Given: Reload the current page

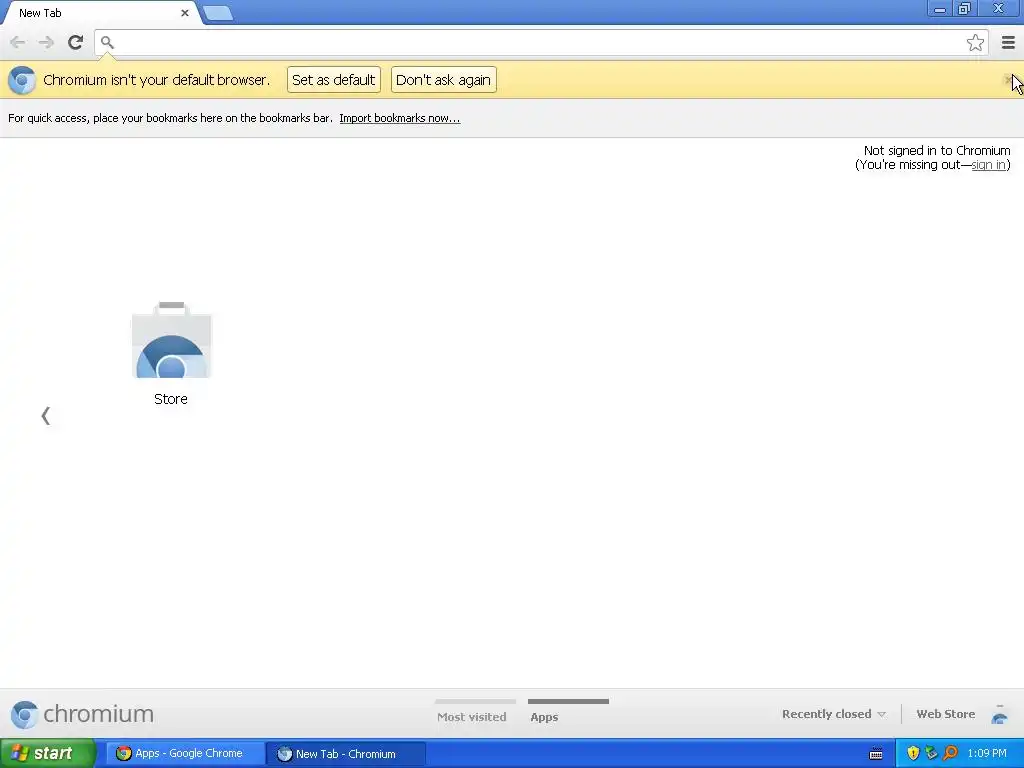Looking at the screenshot, I should pyautogui.click(x=75, y=42).
